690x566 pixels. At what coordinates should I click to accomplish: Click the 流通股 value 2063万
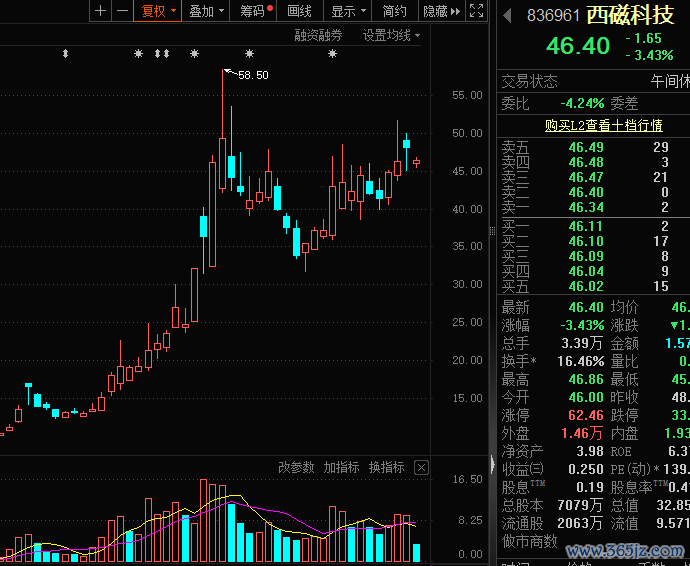(x=580, y=523)
